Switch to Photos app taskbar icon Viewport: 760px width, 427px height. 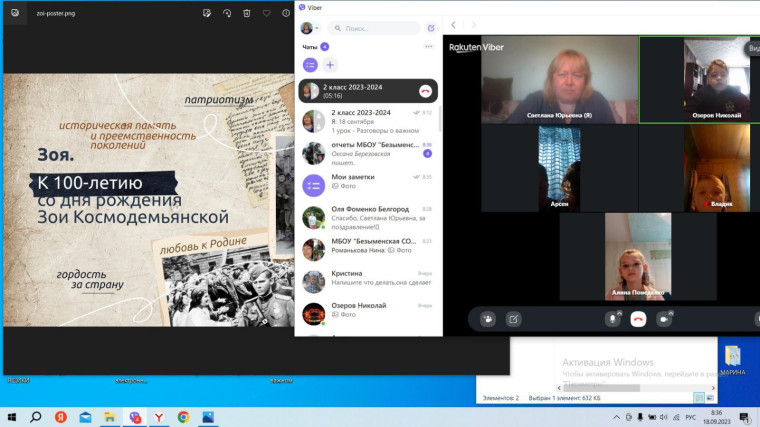tap(208, 417)
